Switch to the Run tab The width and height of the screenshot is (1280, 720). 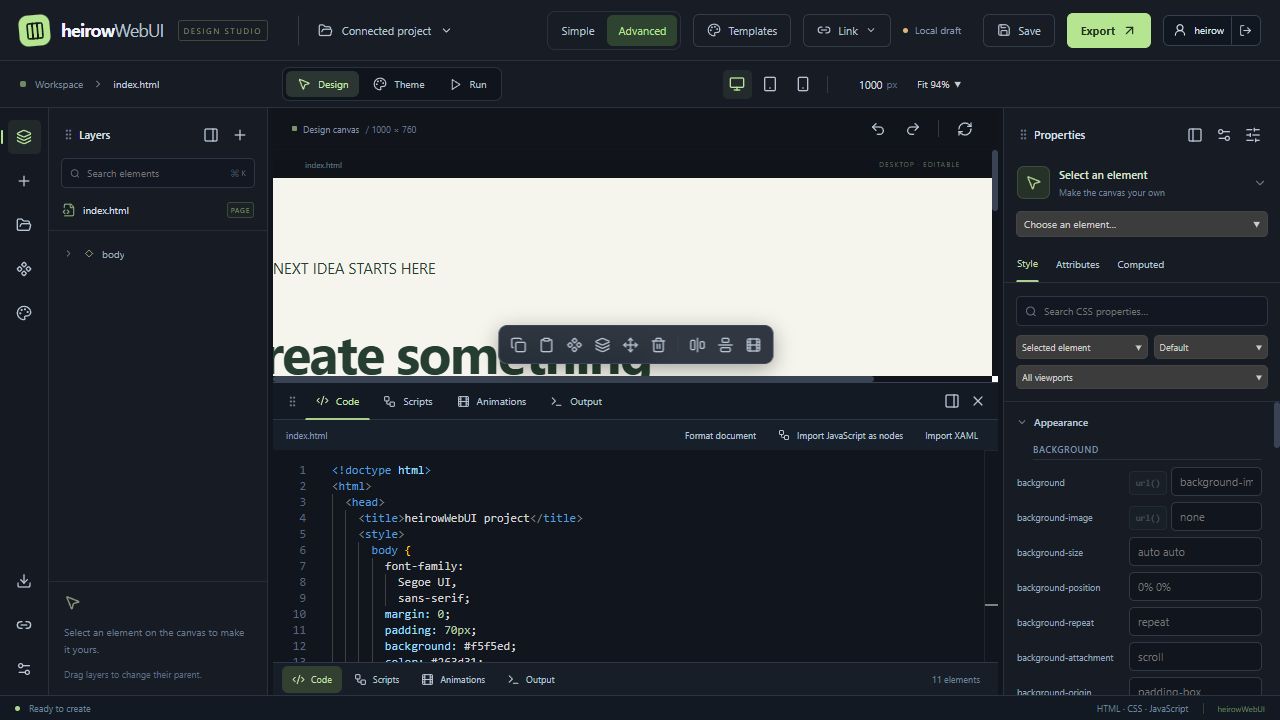(468, 85)
